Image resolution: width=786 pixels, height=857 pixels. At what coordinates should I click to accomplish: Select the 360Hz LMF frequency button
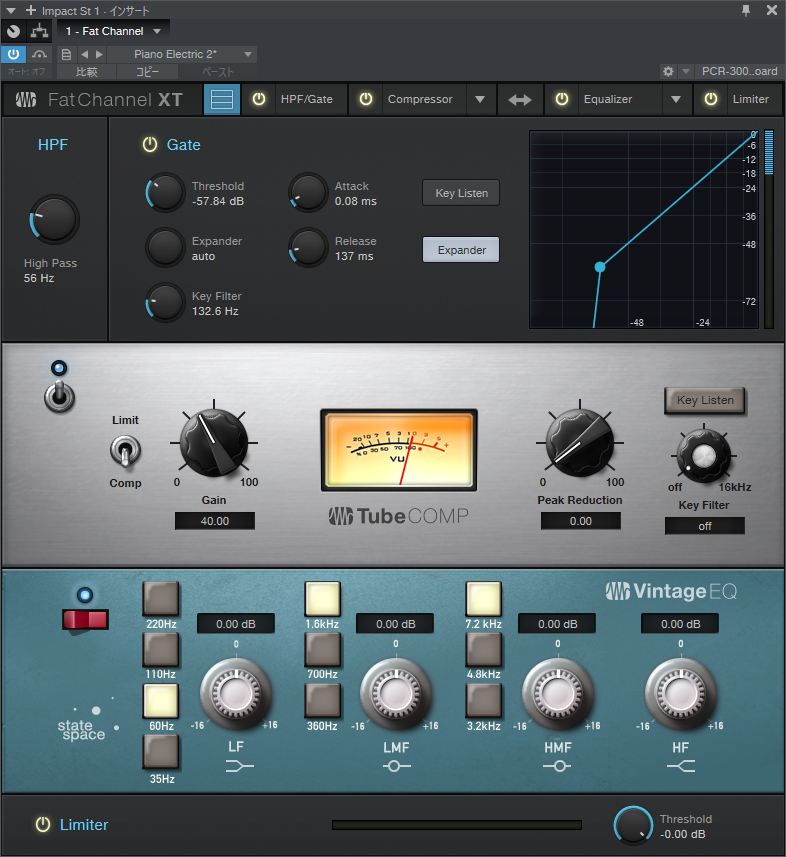pos(322,701)
